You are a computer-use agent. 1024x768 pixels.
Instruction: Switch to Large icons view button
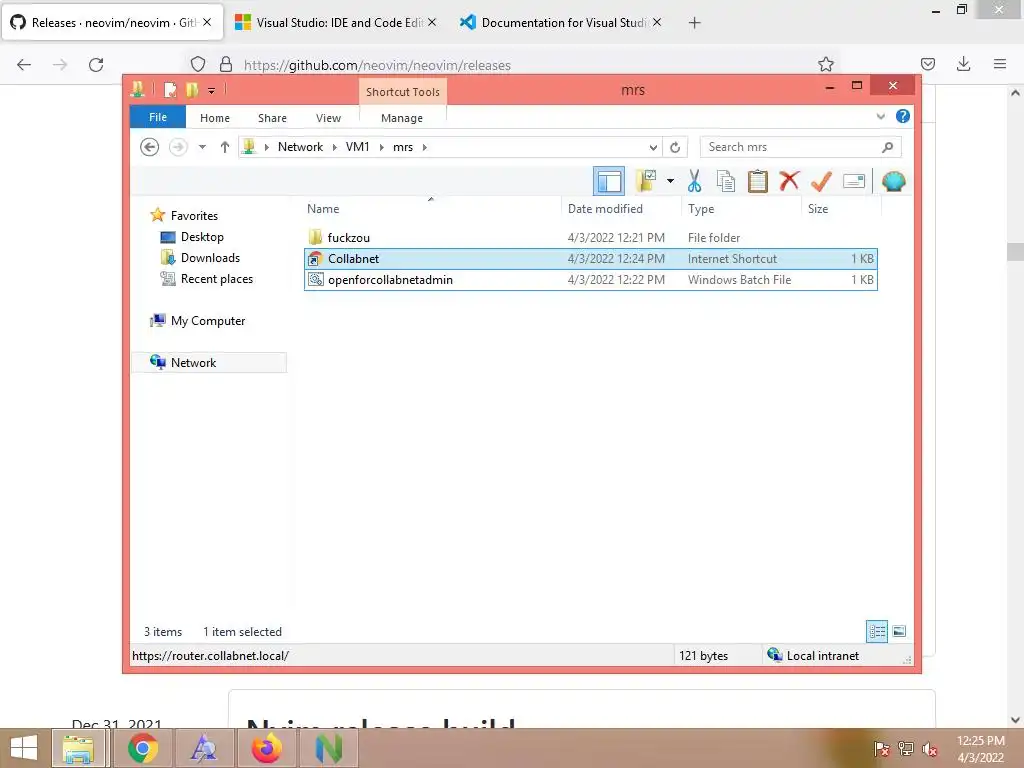pyautogui.click(x=899, y=631)
